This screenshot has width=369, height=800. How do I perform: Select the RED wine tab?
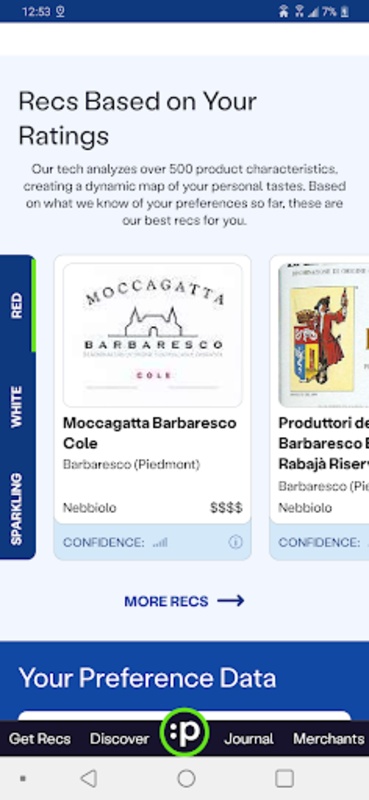(17, 305)
